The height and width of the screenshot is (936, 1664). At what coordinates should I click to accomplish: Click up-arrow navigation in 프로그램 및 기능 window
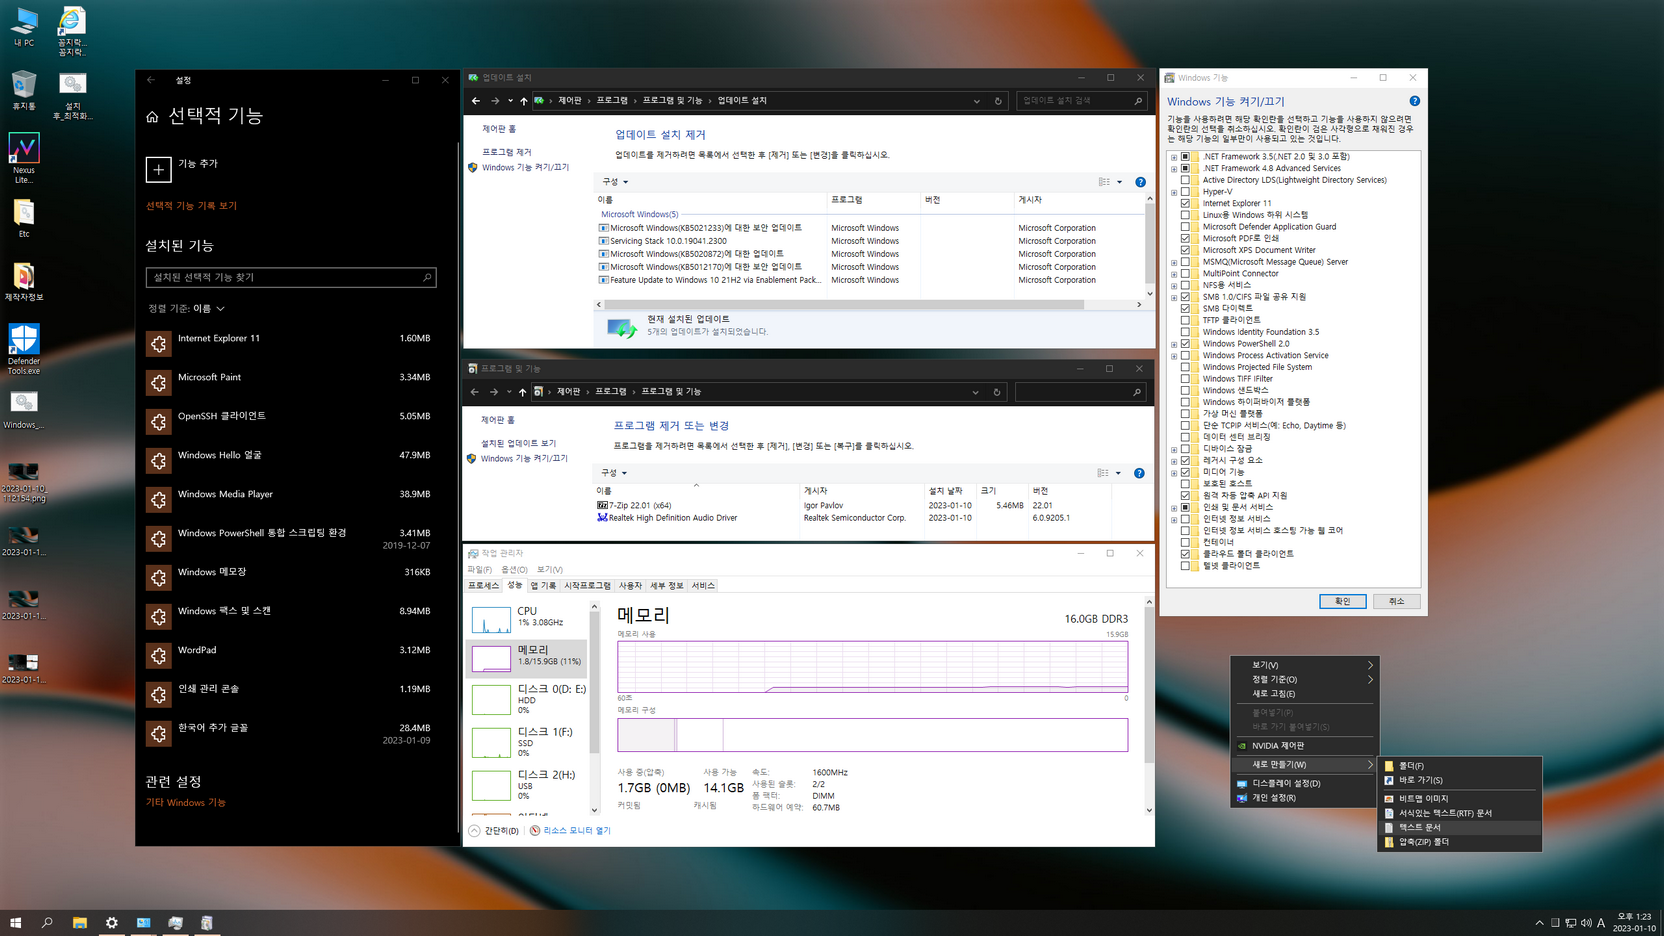click(522, 392)
